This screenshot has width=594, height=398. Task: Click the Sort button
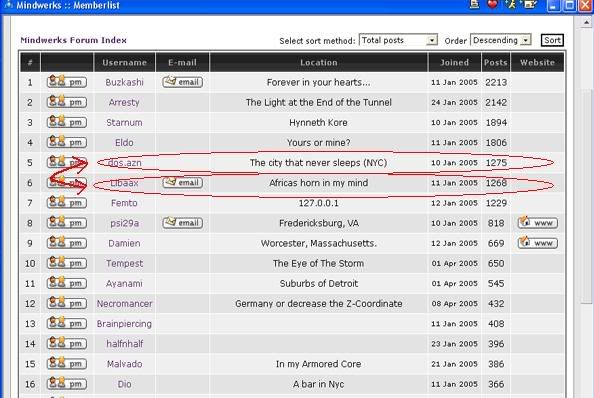click(552, 40)
